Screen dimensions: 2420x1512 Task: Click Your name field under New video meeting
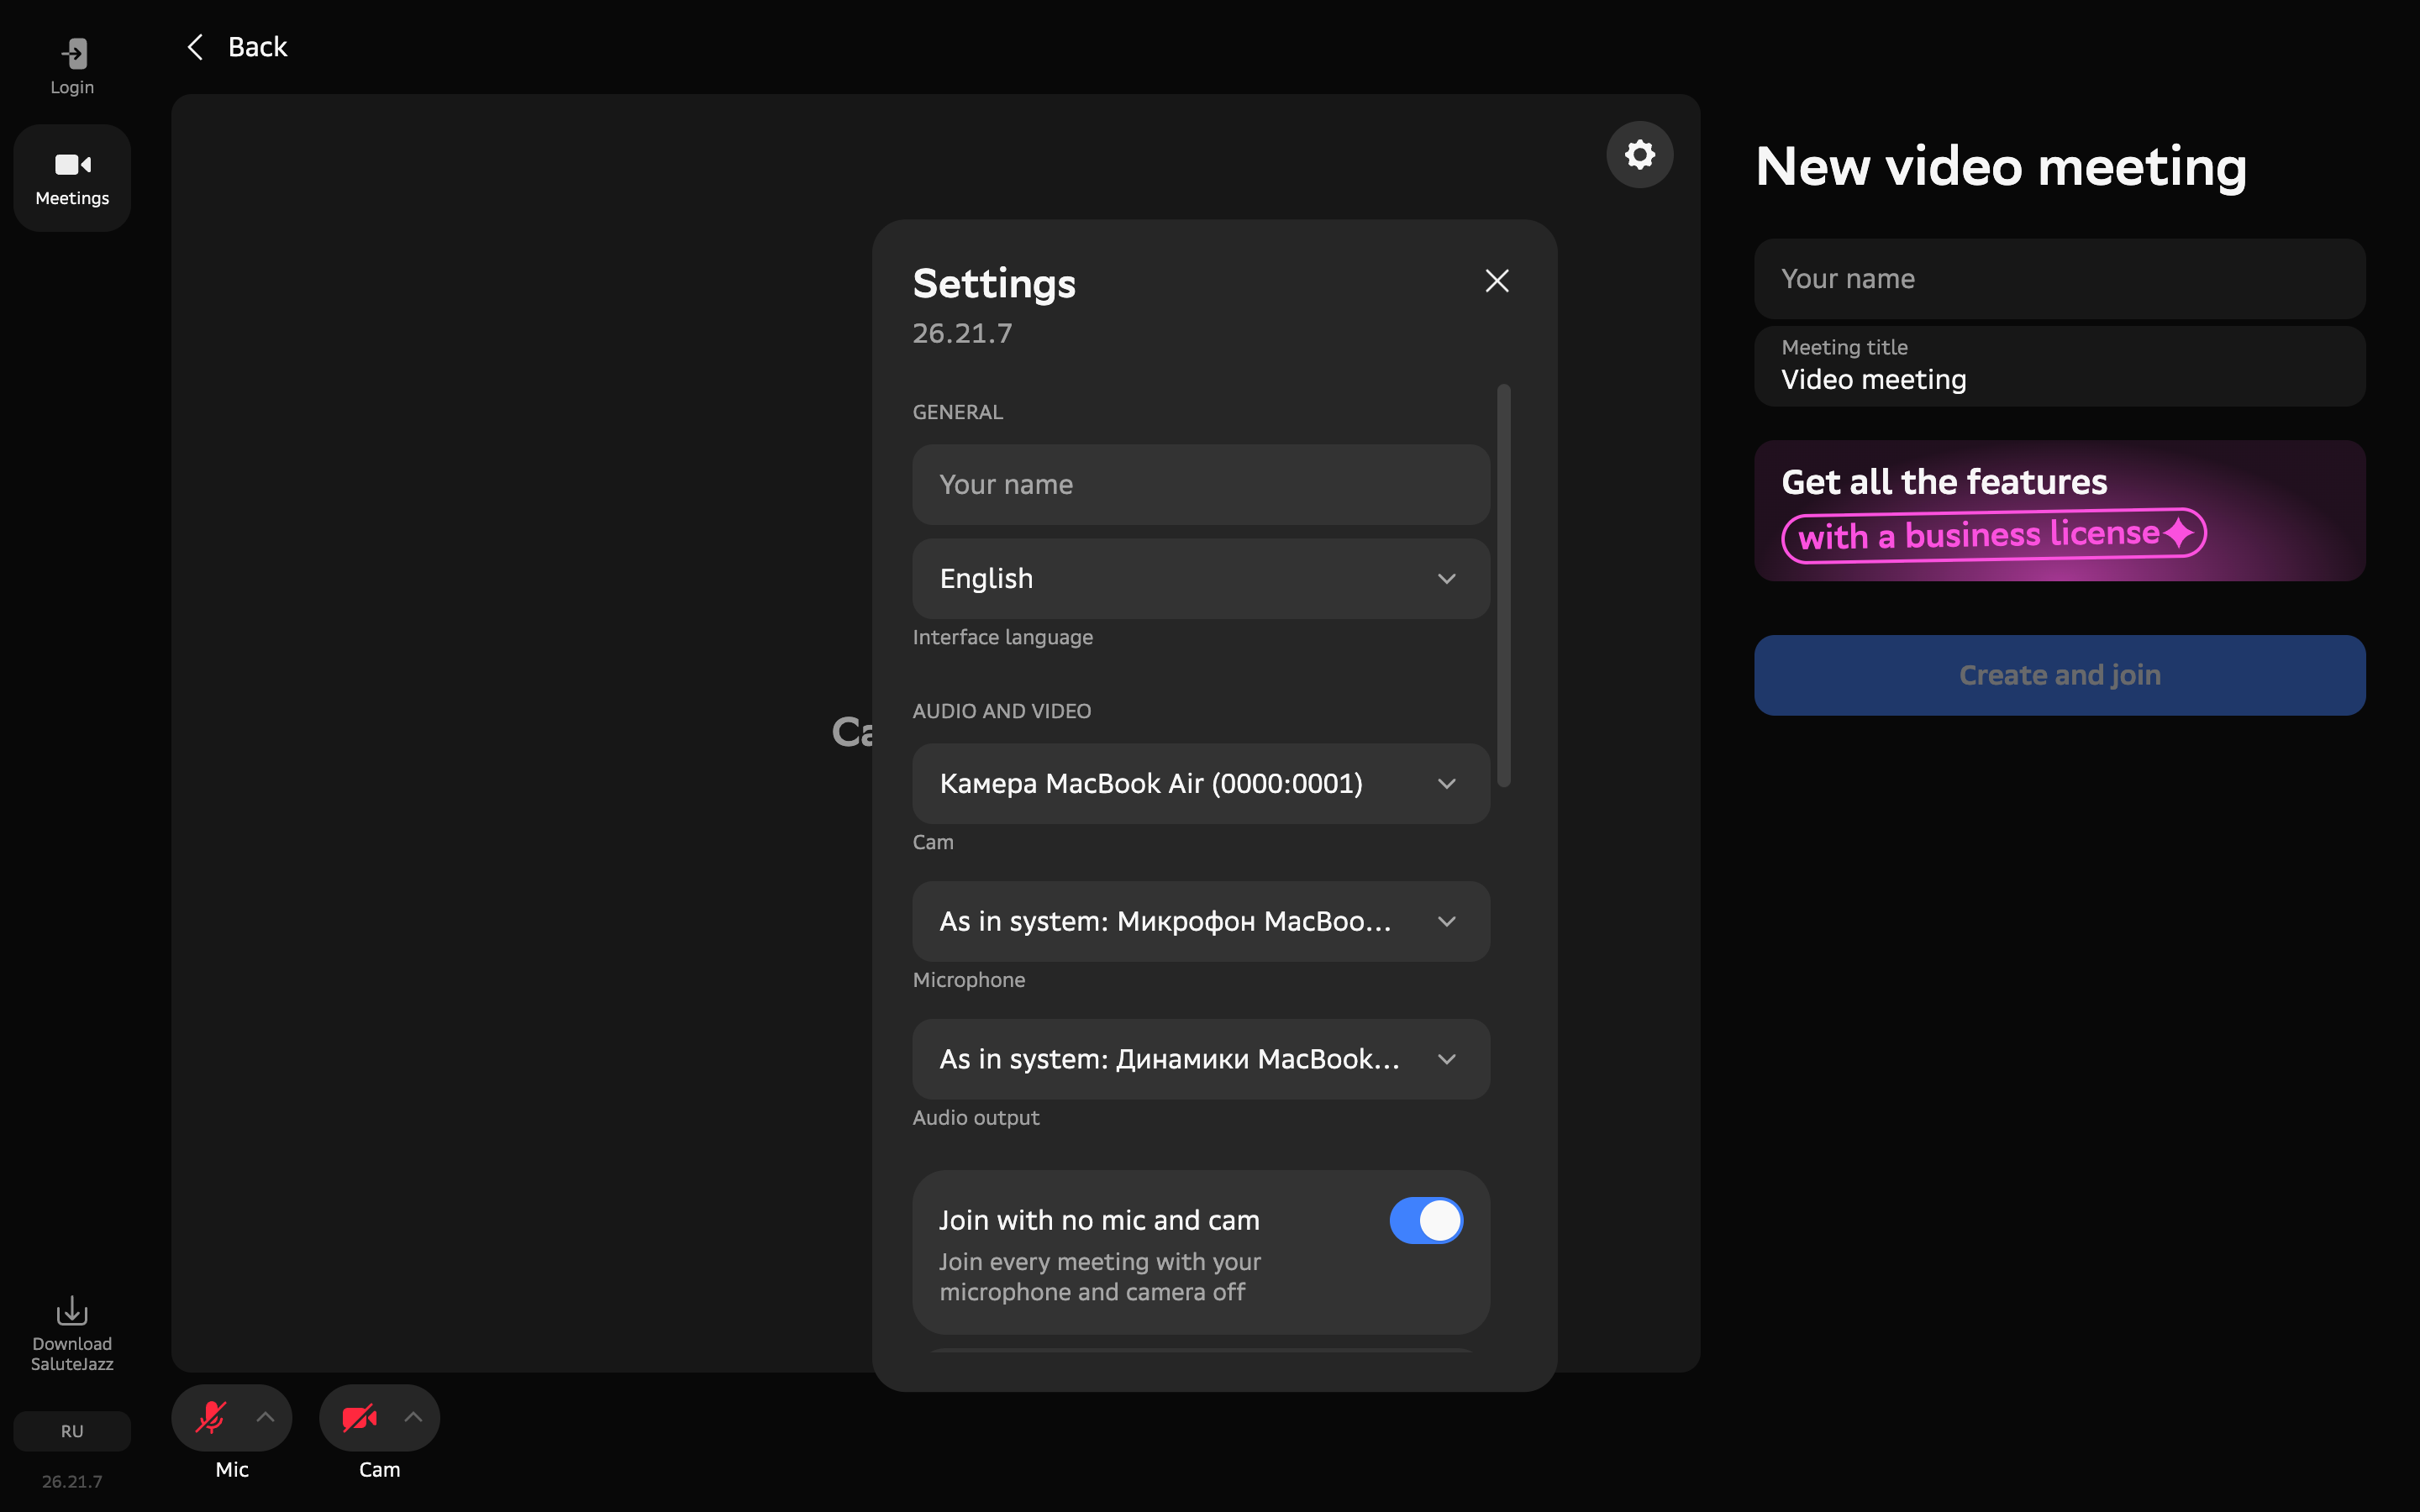2059,279
